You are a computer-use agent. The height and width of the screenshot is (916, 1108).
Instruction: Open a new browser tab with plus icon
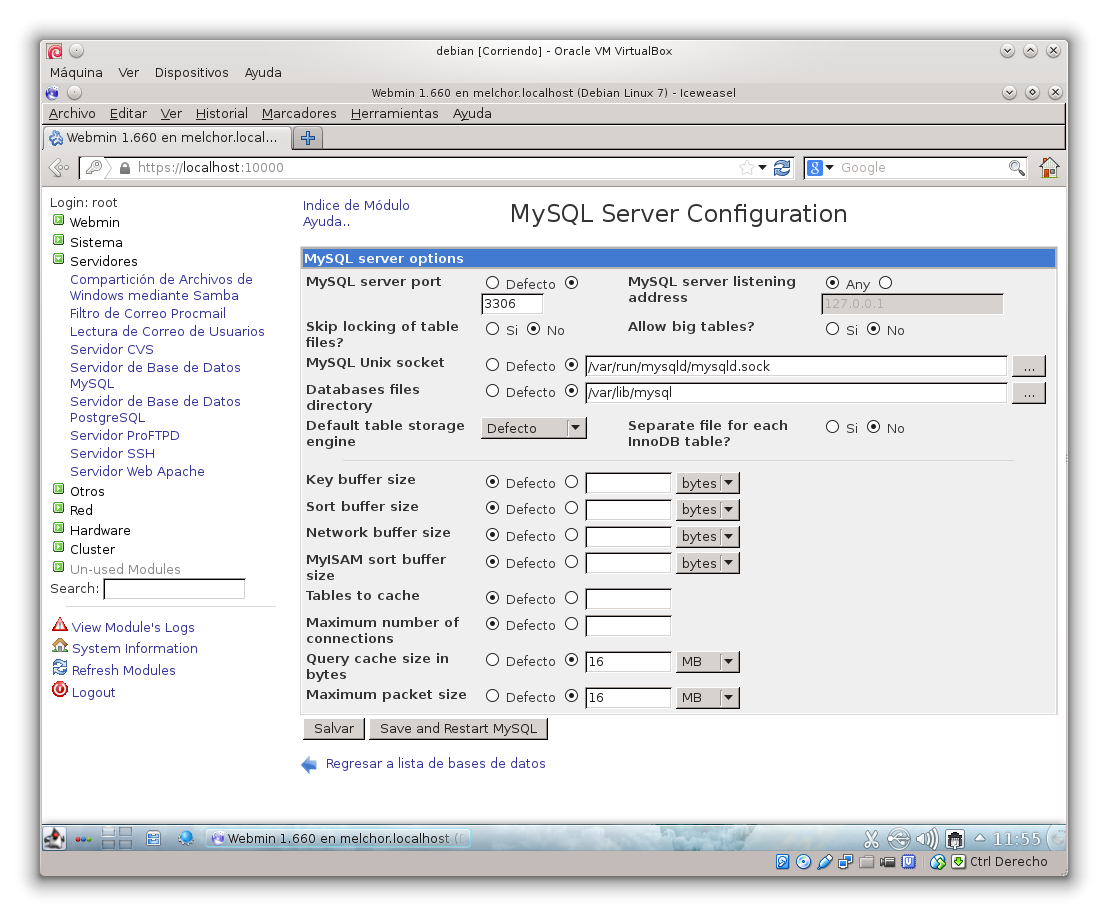pyautogui.click(x=308, y=138)
